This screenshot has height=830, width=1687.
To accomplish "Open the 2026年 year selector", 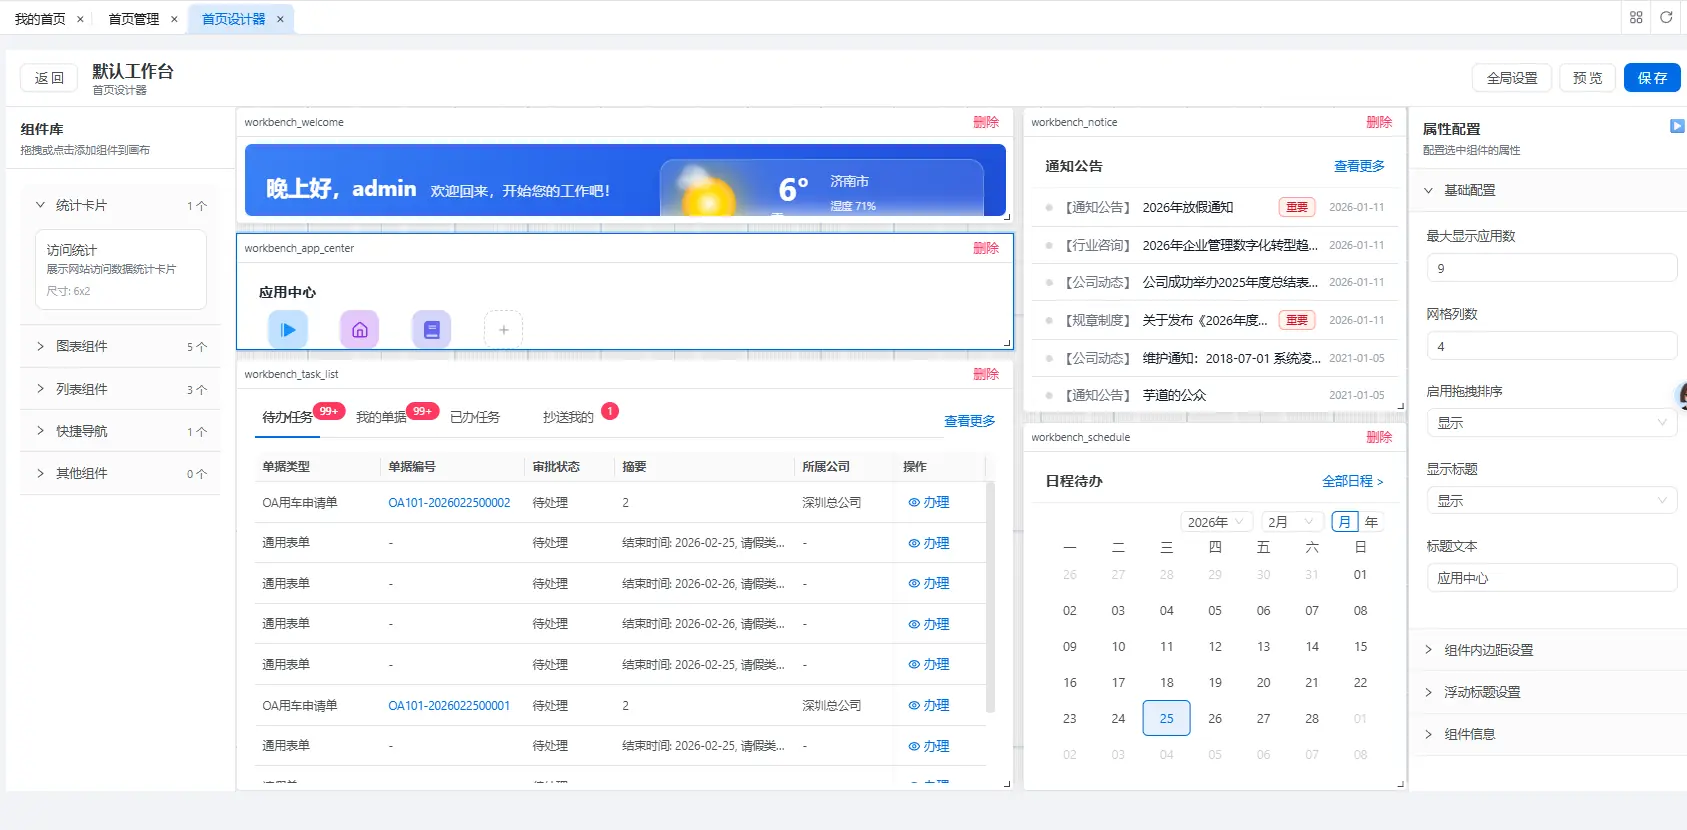I will 1215,522.
